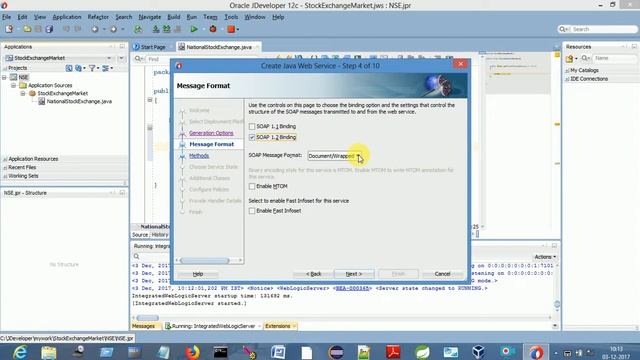Click the Name field in Resources panel
640x360 pixels.
(614, 58)
